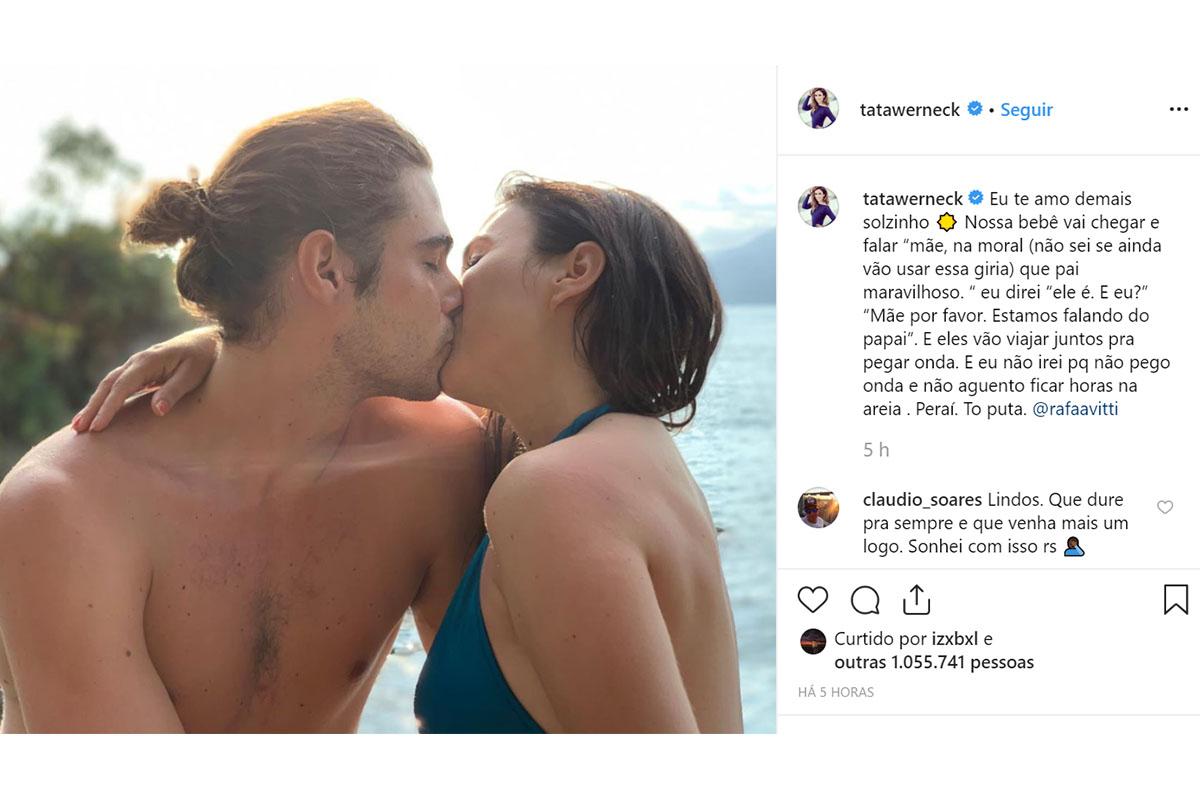The height and width of the screenshot is (800, 1200).
Task: Click the main kissing couple photo
Action: point(388,400)
